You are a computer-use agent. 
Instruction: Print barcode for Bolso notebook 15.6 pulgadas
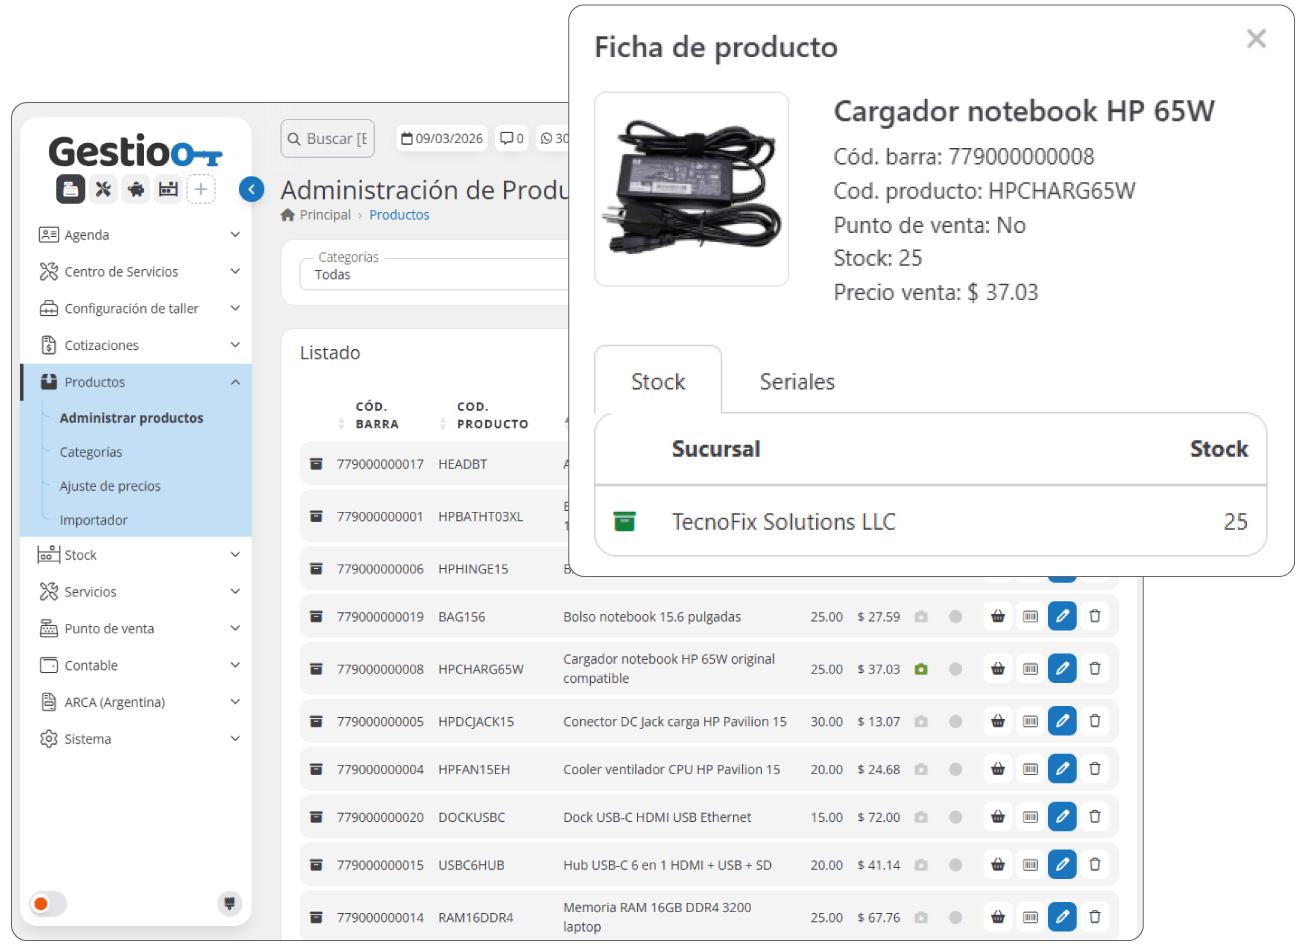1030,617
